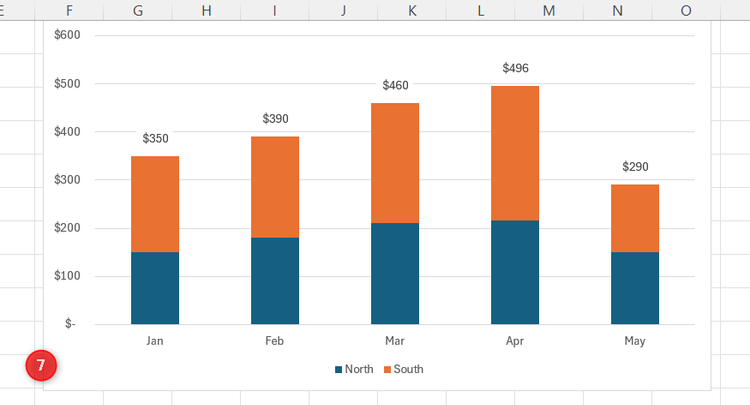The width and height of the screenshot is (750, 405).
Task: Click the $100 vertical axis label
Action: (x=67, y=276)
